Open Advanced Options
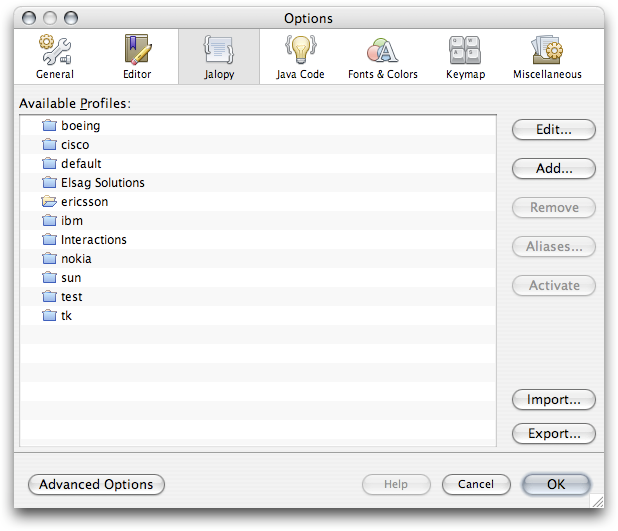The height and width of the screenshot is (531, 618). point(96,484)
